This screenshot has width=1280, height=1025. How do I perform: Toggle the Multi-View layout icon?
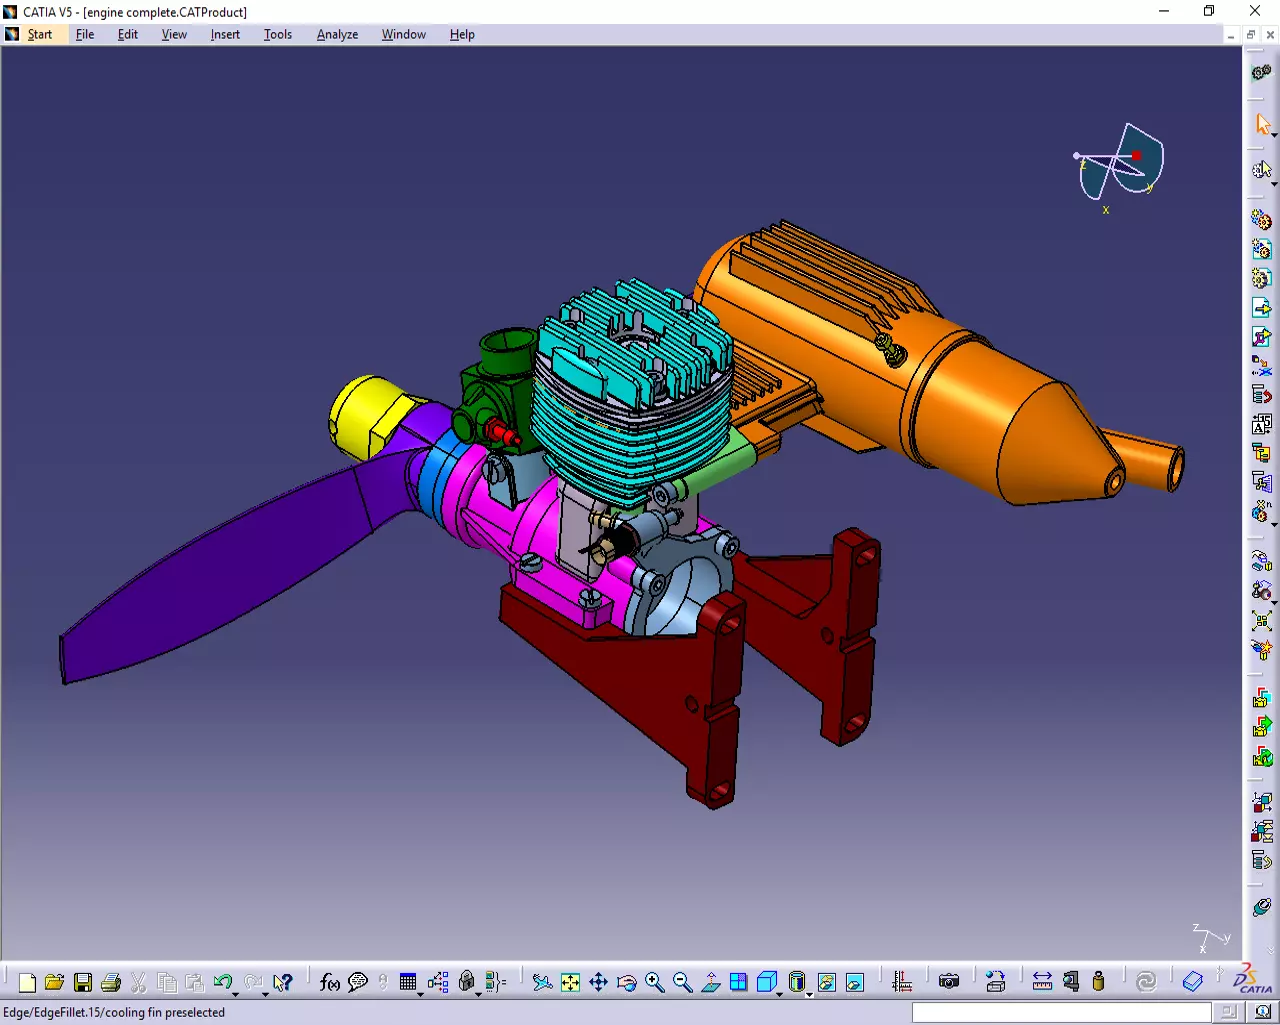[738, 983]
